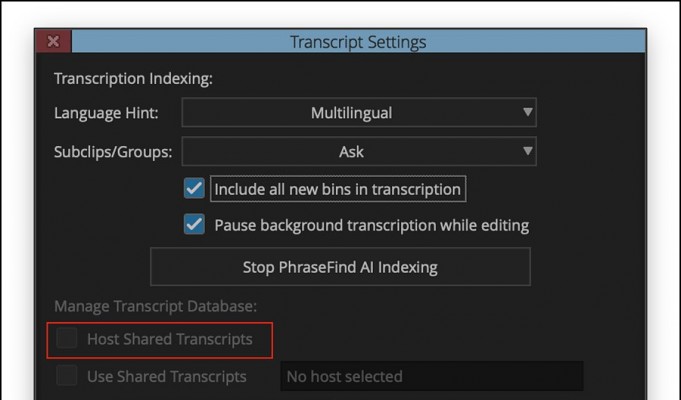Enable the Host Shared Transcripts checkbox
Image resolution: width=681 pixels, height=400 pixels.
coord(67,340)
